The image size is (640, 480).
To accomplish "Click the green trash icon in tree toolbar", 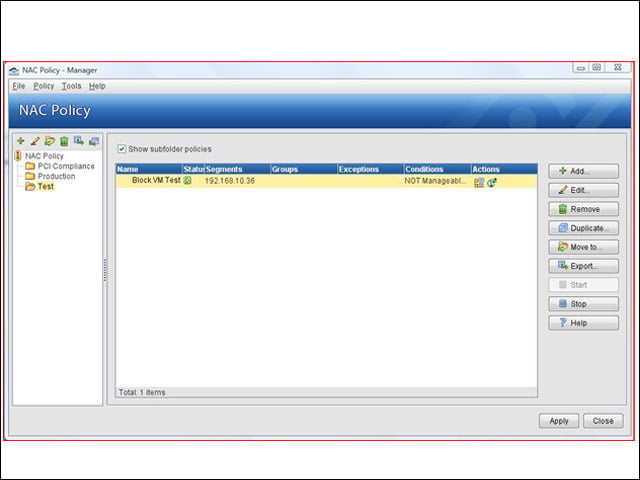I will point(64,142).
